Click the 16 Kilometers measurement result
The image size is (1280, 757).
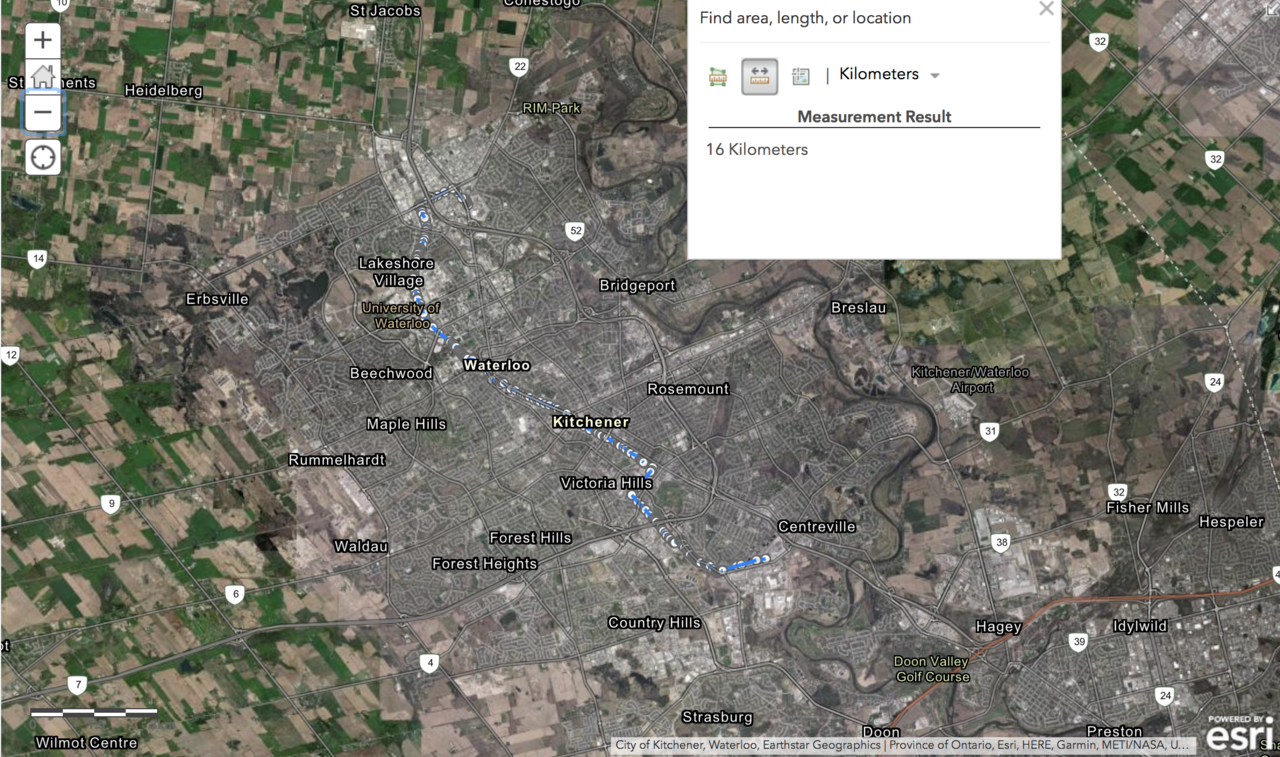757,150
